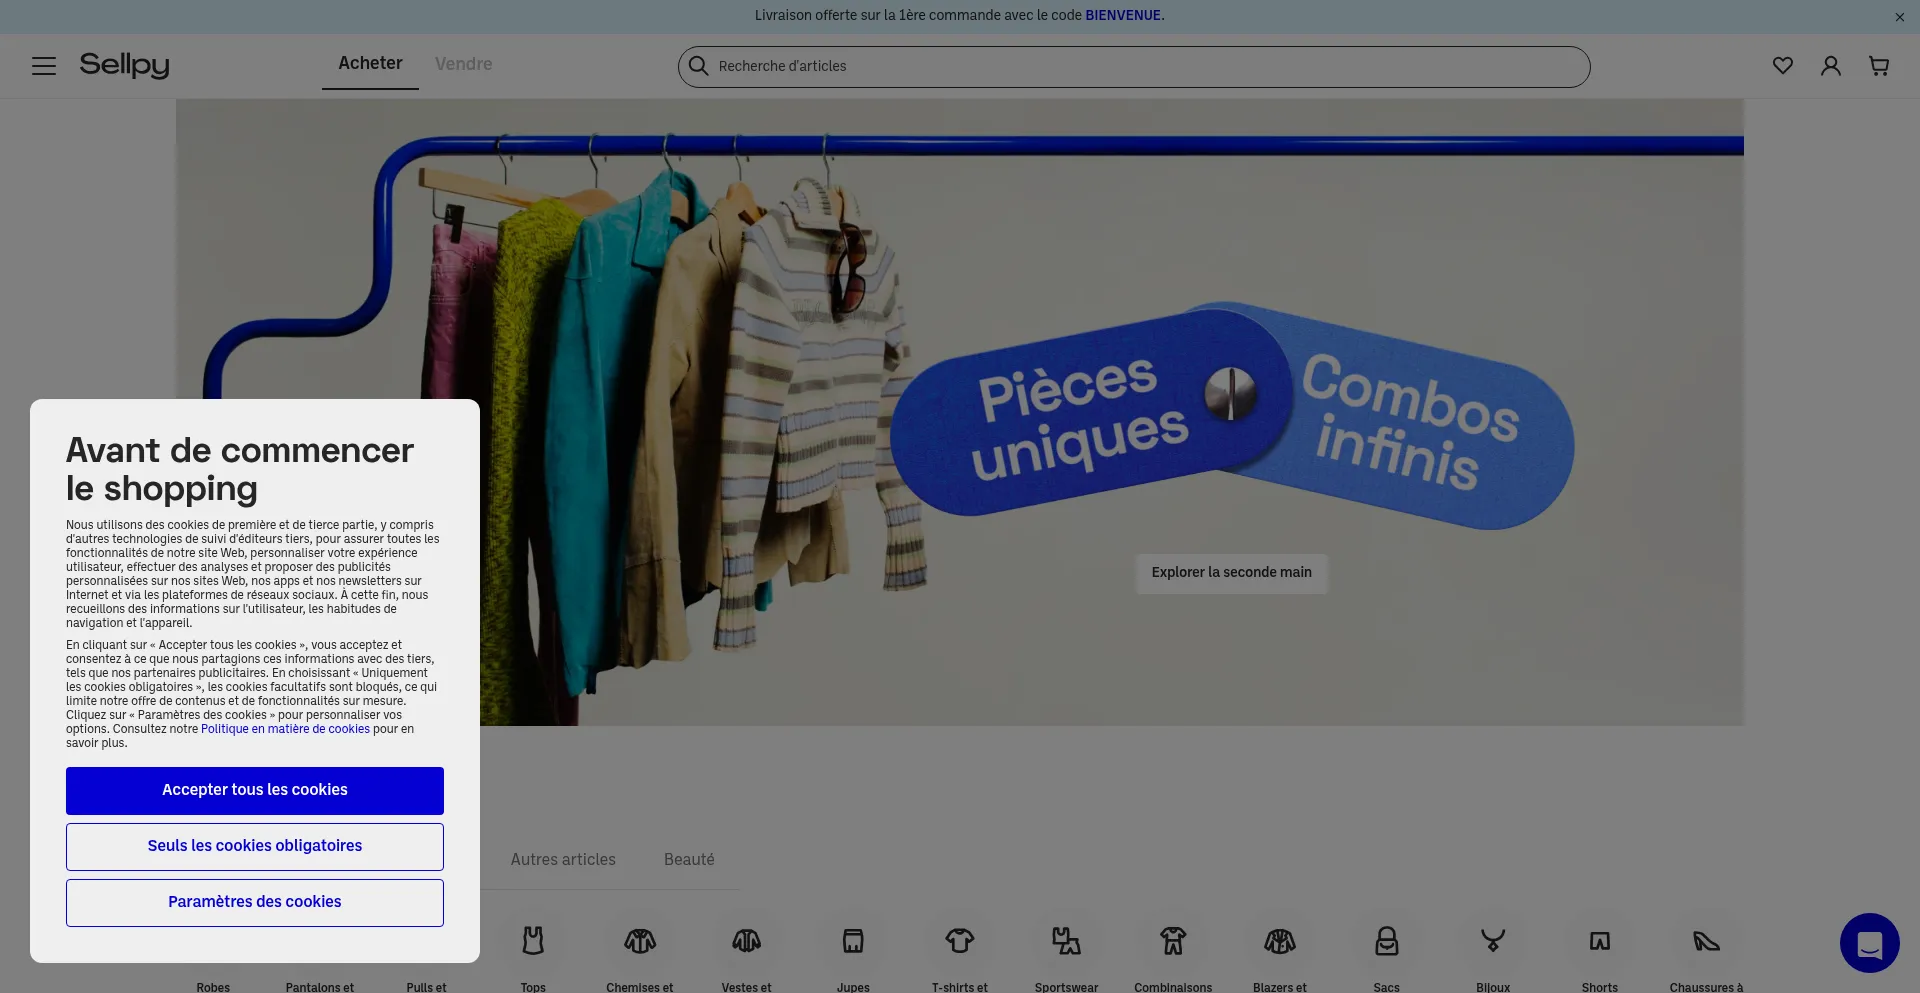Click the Sellpy logo
The width and height of the screenshot is (1920, 993).
point(125,65)
